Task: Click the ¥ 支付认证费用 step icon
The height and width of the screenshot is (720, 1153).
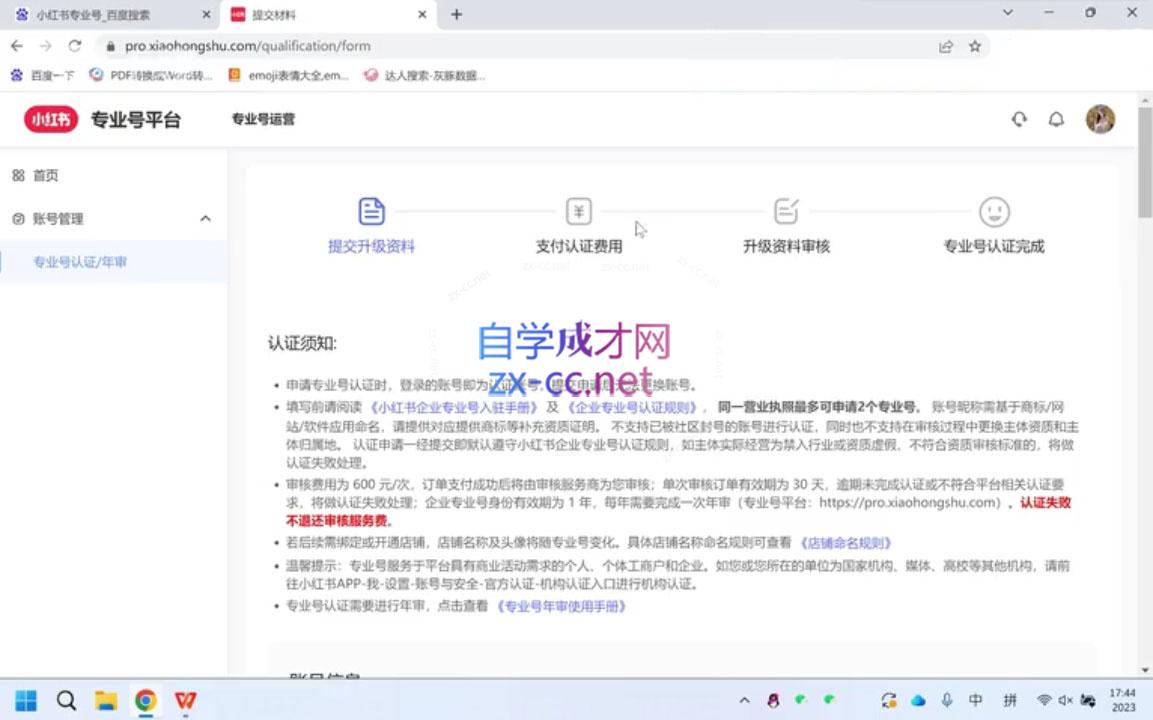Action: pyautogui.click(x=578, y=211)
